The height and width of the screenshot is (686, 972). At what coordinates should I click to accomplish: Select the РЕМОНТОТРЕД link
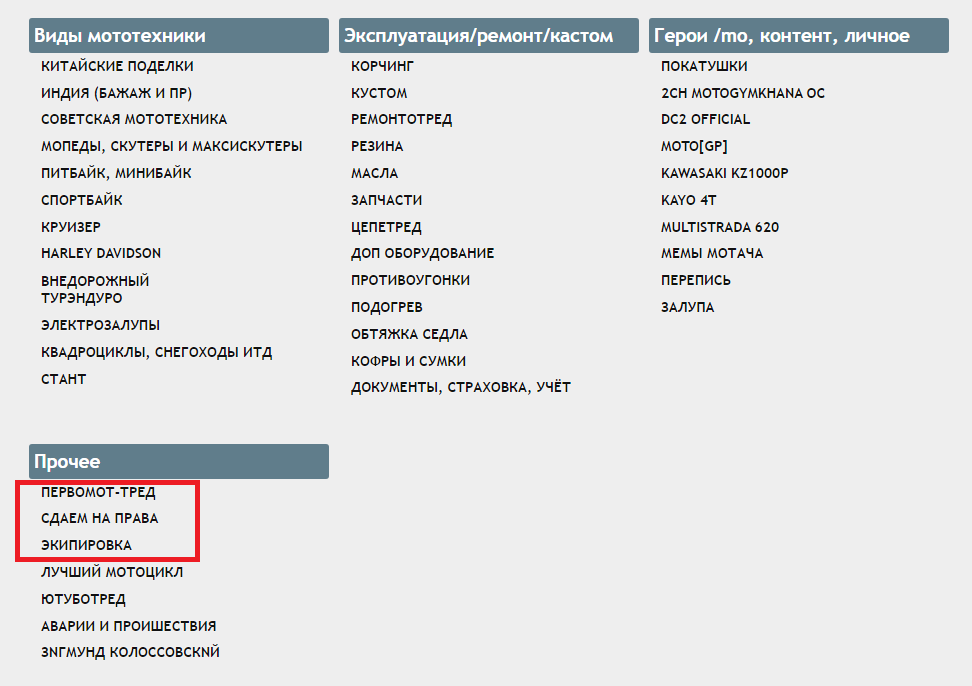coord(401,120)
